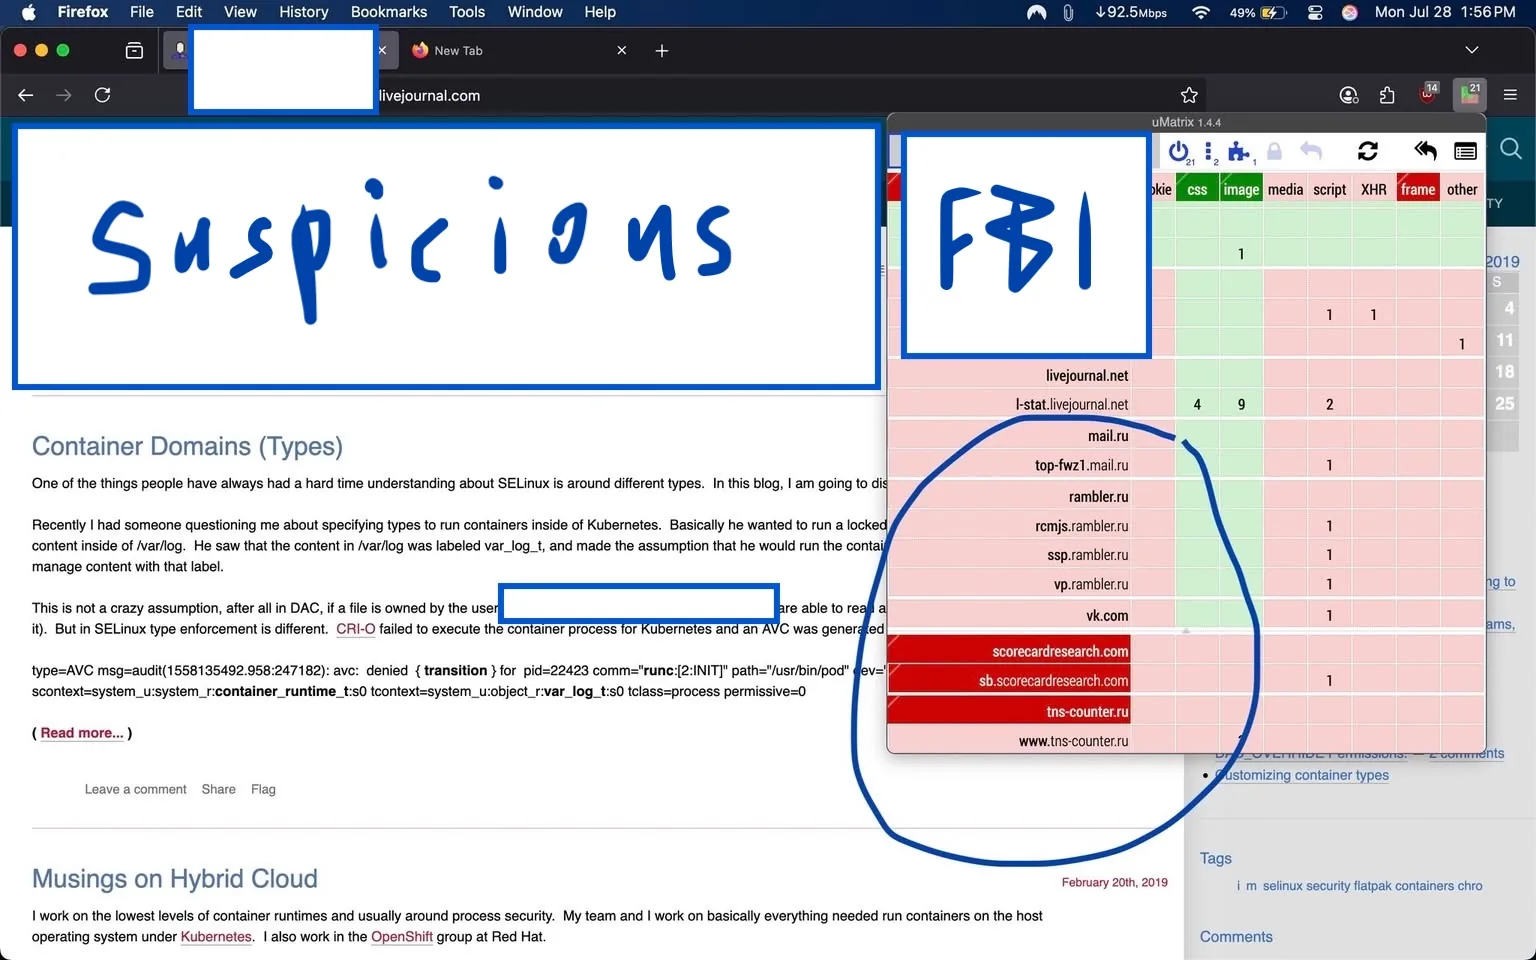
Task: Toggle uMatrix power button for matrix filtering
Action: click(1179, 151)
